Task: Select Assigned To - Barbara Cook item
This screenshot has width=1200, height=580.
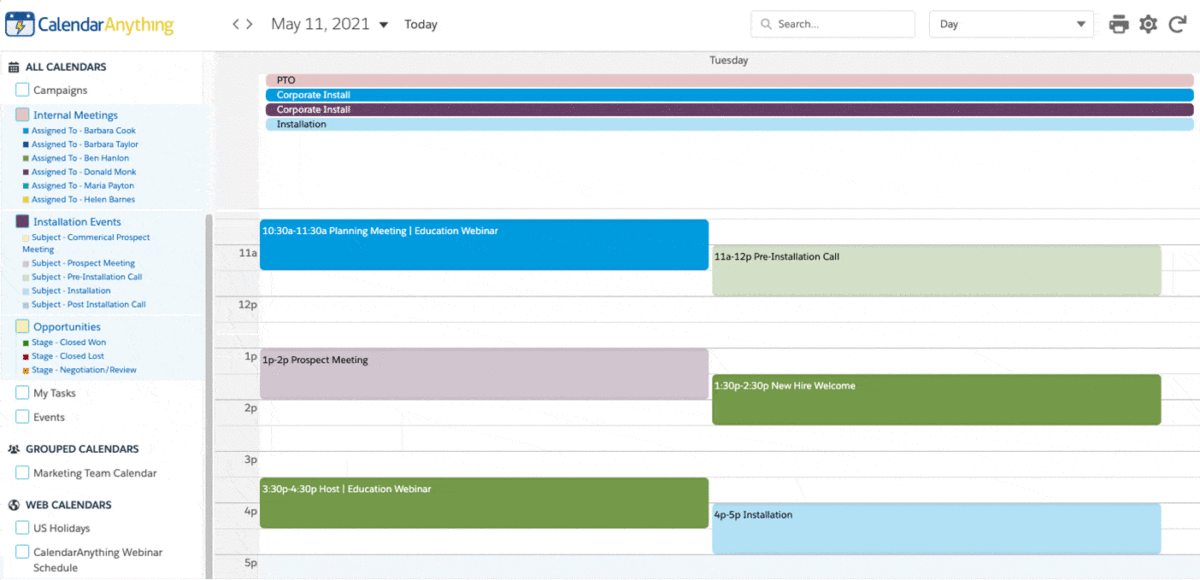Action: (83, 131)
